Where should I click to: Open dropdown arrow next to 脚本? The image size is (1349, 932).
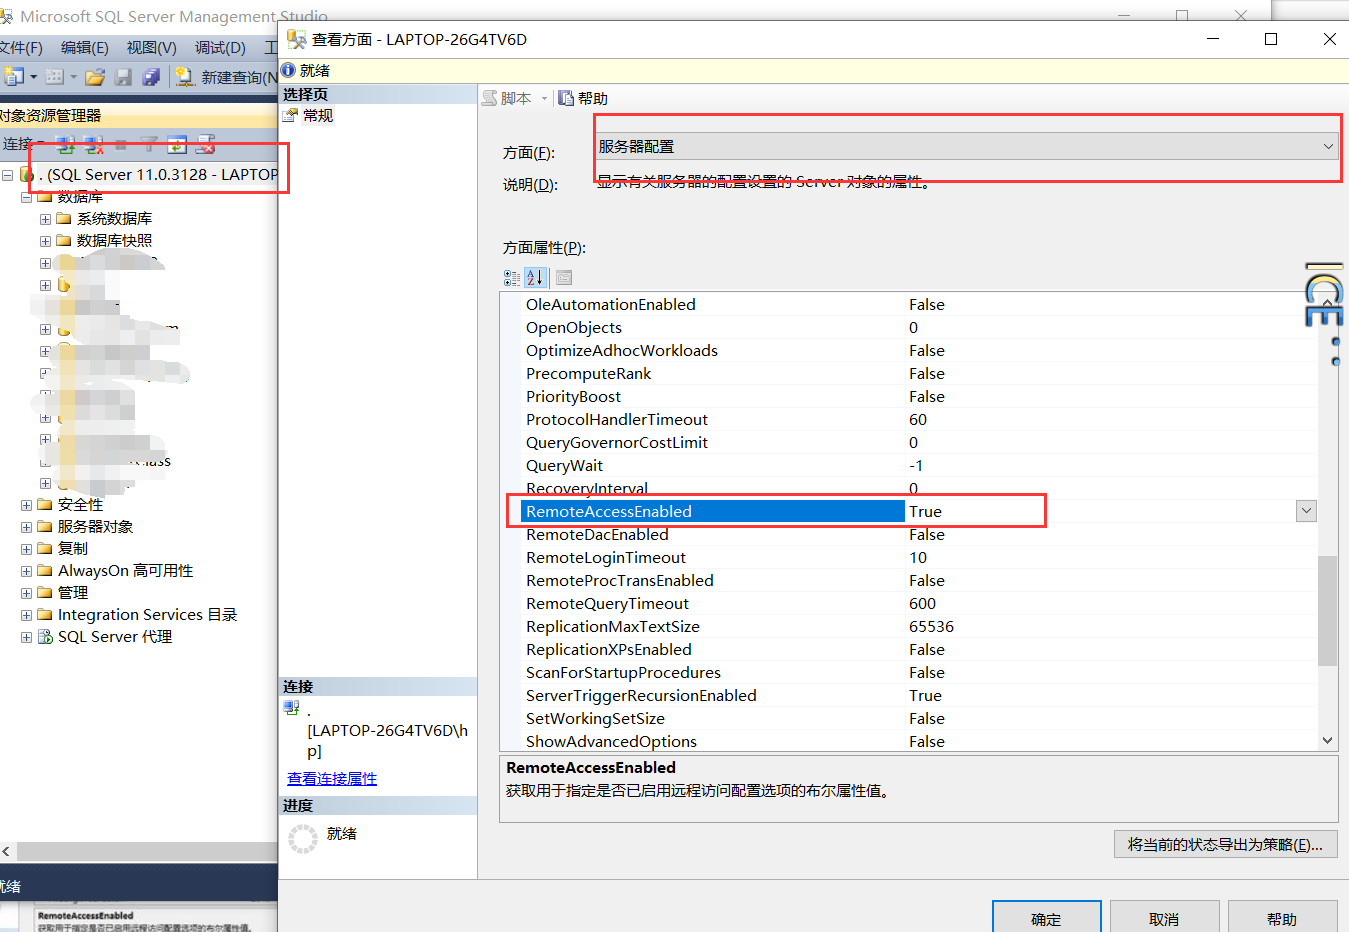click(x=544, y=98)
